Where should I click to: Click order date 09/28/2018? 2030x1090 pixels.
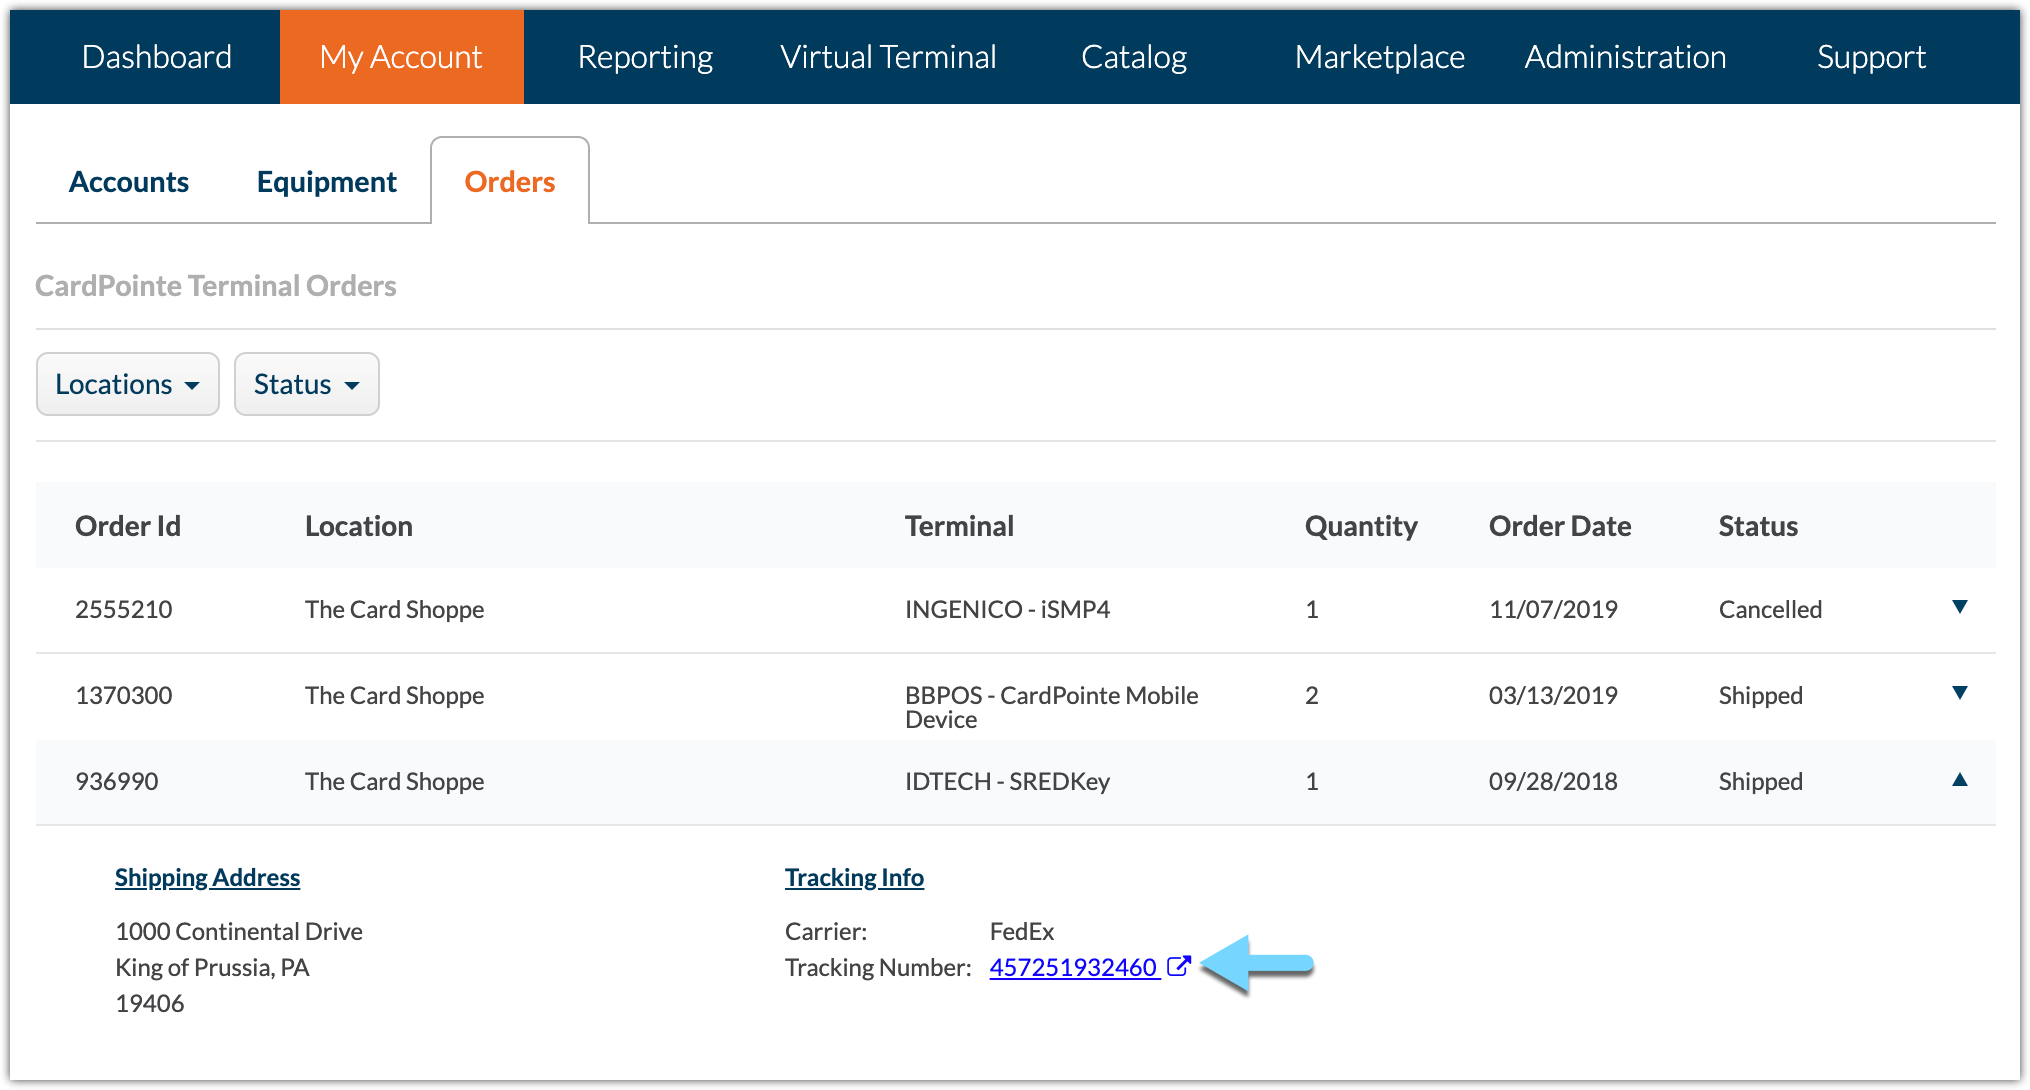click(1553, 781)
